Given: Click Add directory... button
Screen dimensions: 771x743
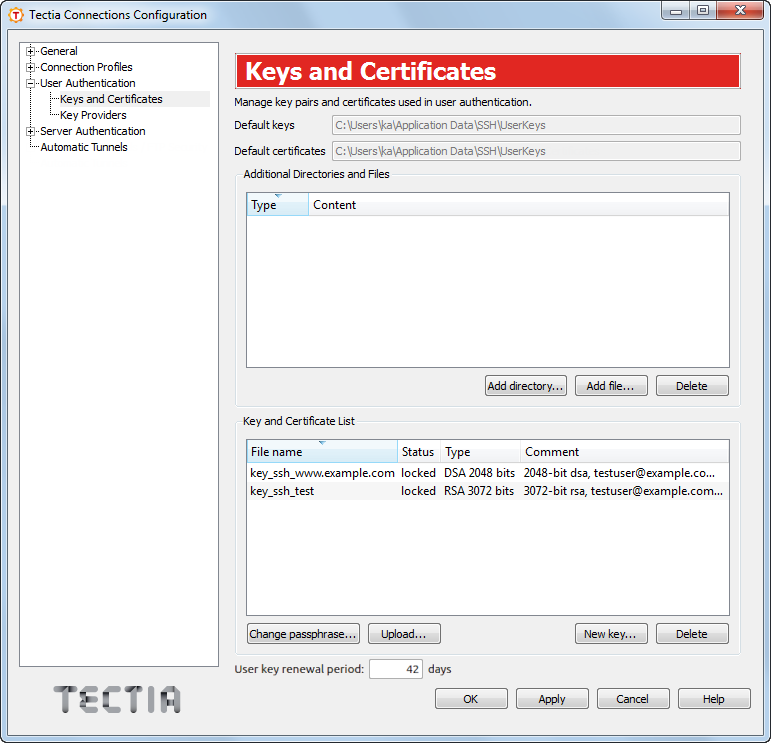Looking at the screenshot, I should point(525,386).
